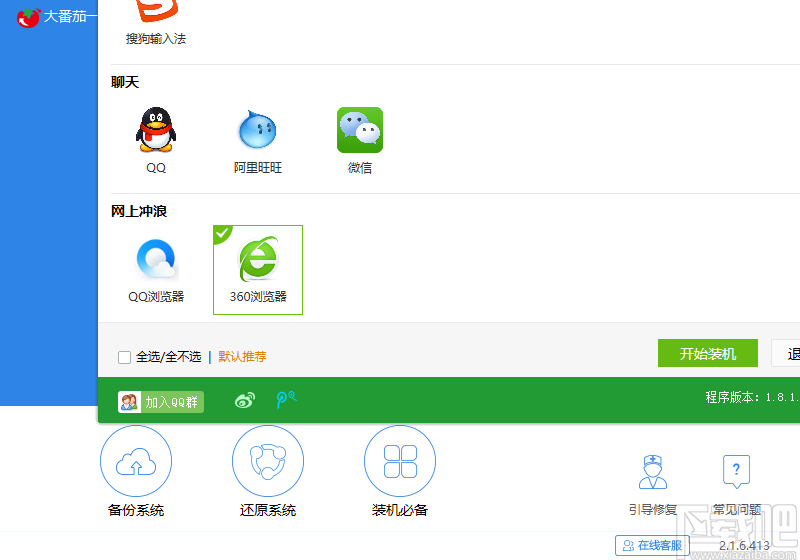The image size is (800, 560).
Task: Open 引导修复 doctor icon
Action: pyautogui.click(x=653, y=472)
